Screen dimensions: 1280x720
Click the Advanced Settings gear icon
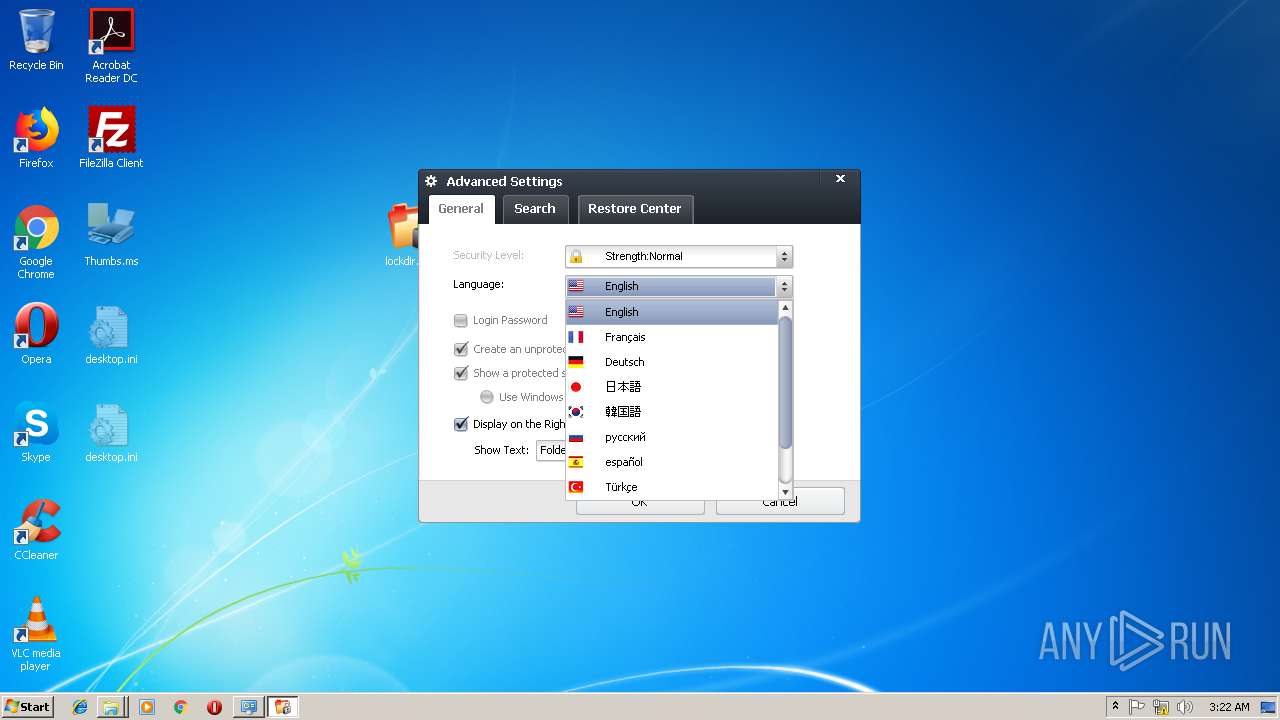coord(431,181)
